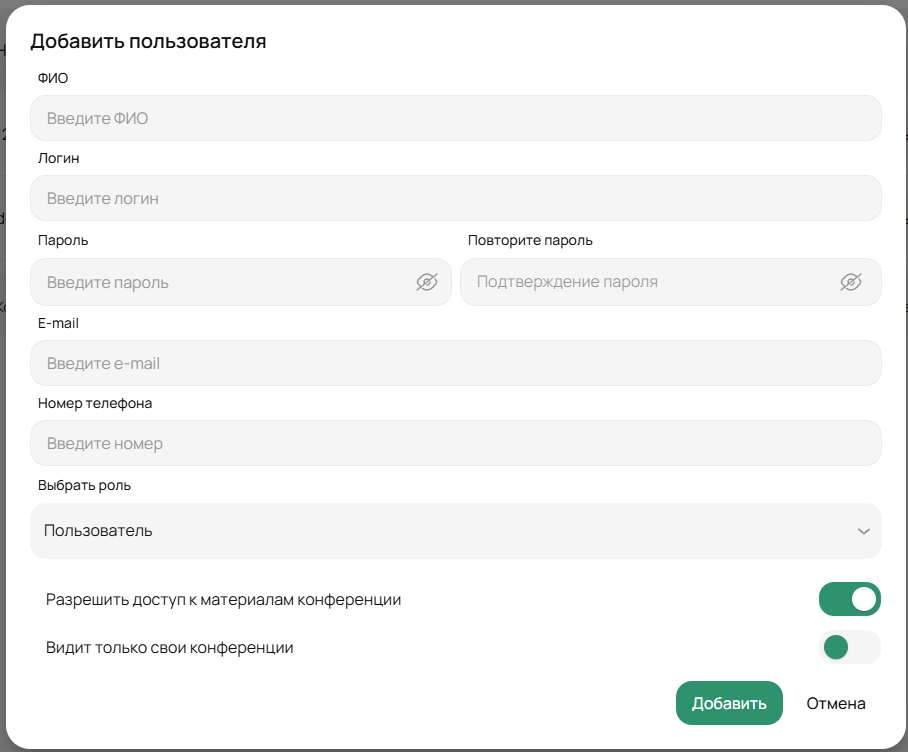Toggle visibility of the Повторите пароль field
The image size is (908, 752).
[851, 282]
